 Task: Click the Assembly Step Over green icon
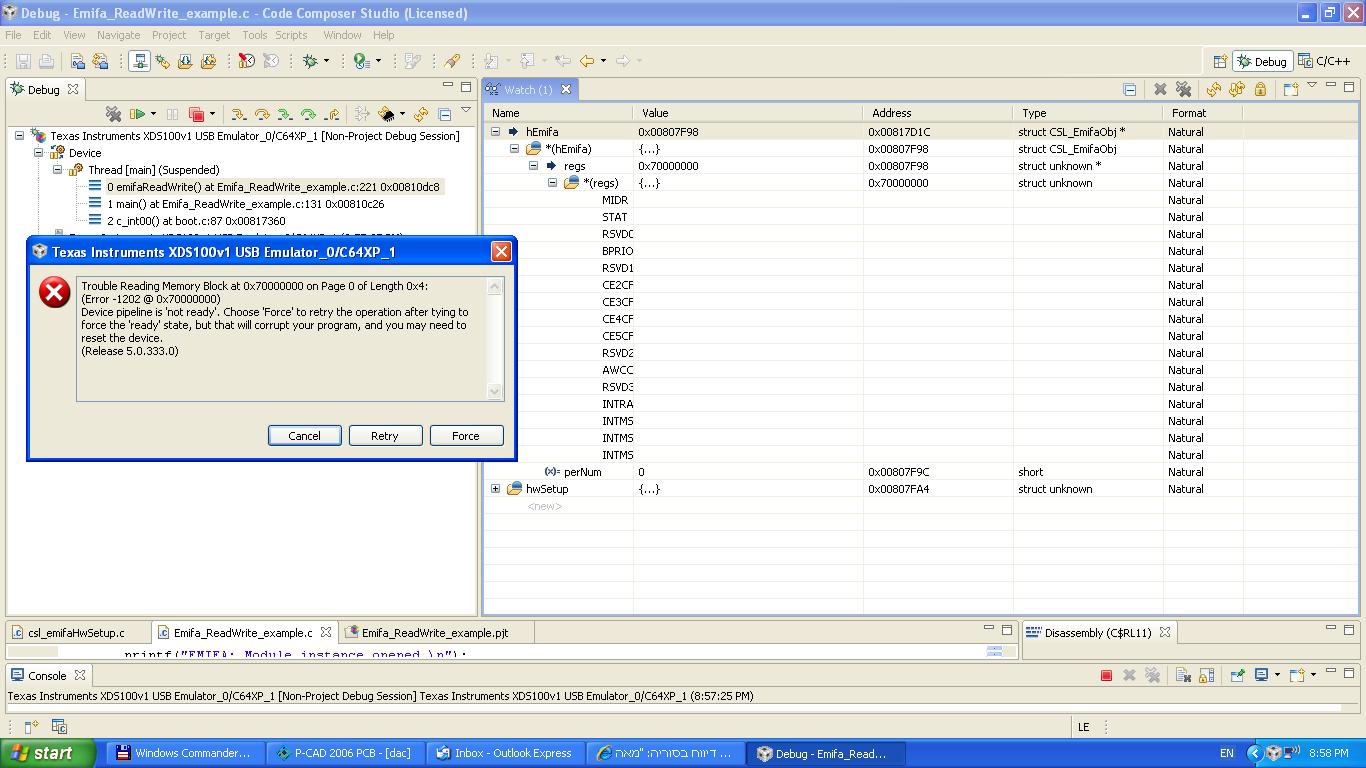click(x=308, y=114)
